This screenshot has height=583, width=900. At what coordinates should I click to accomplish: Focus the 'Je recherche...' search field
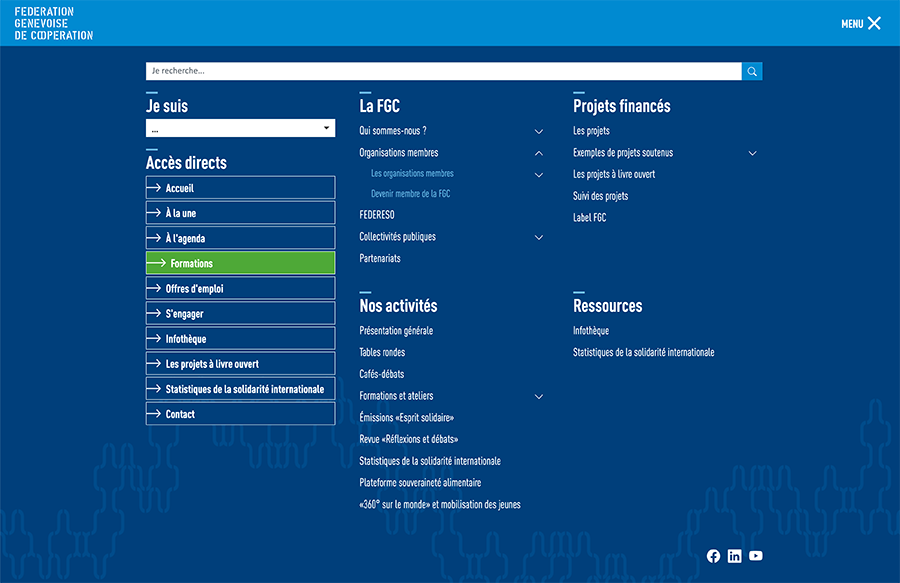(444, 71)
